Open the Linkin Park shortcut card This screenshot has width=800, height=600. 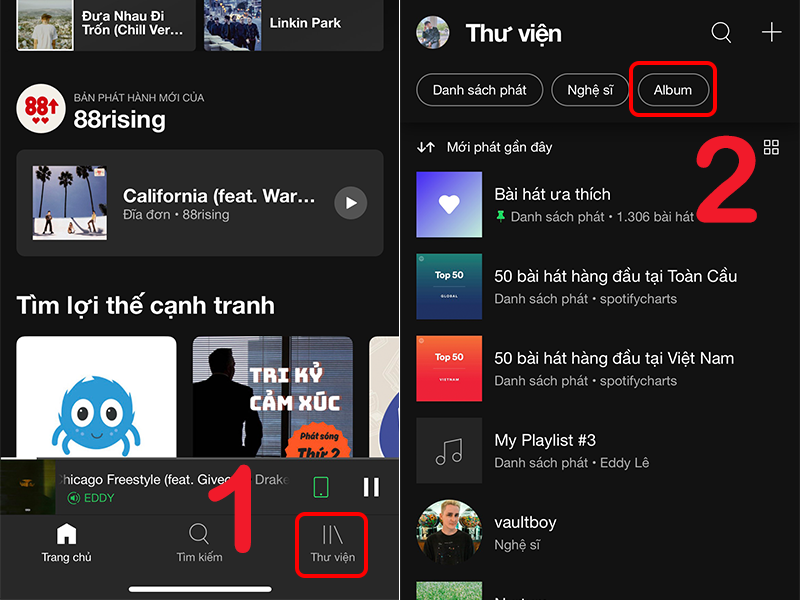click(x=293, y=24)
